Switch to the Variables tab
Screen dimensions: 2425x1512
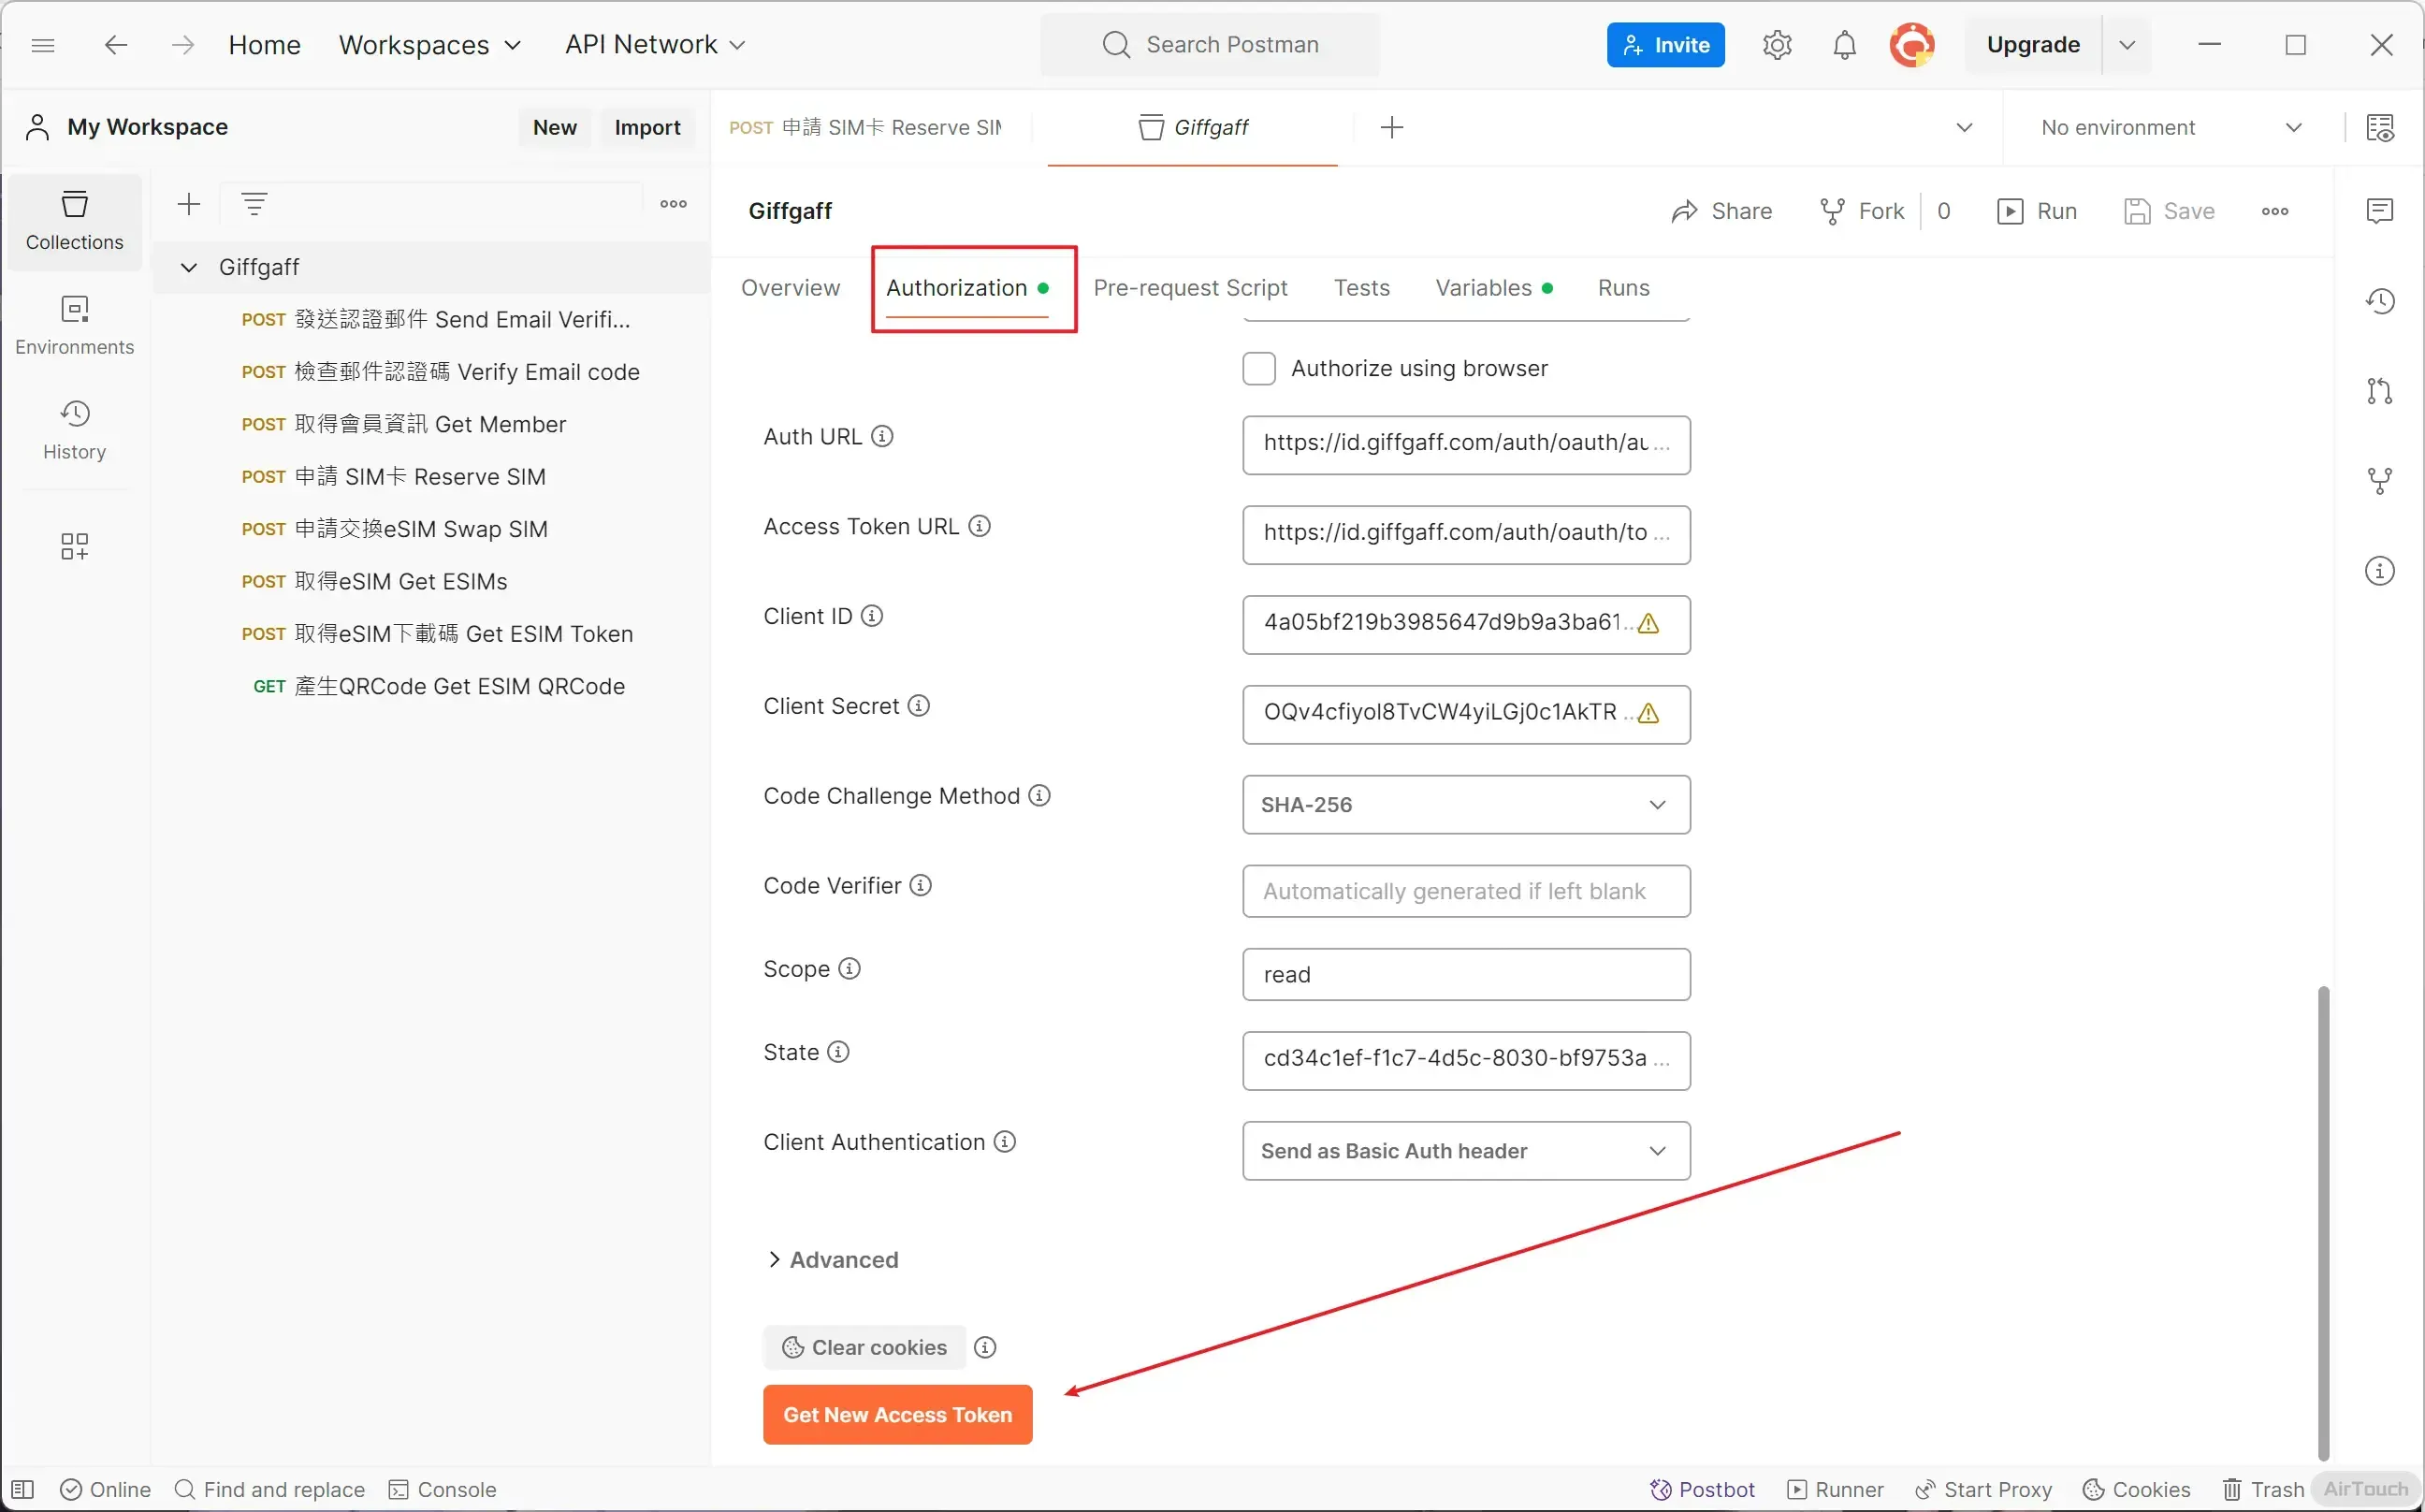click(1483, 288)
